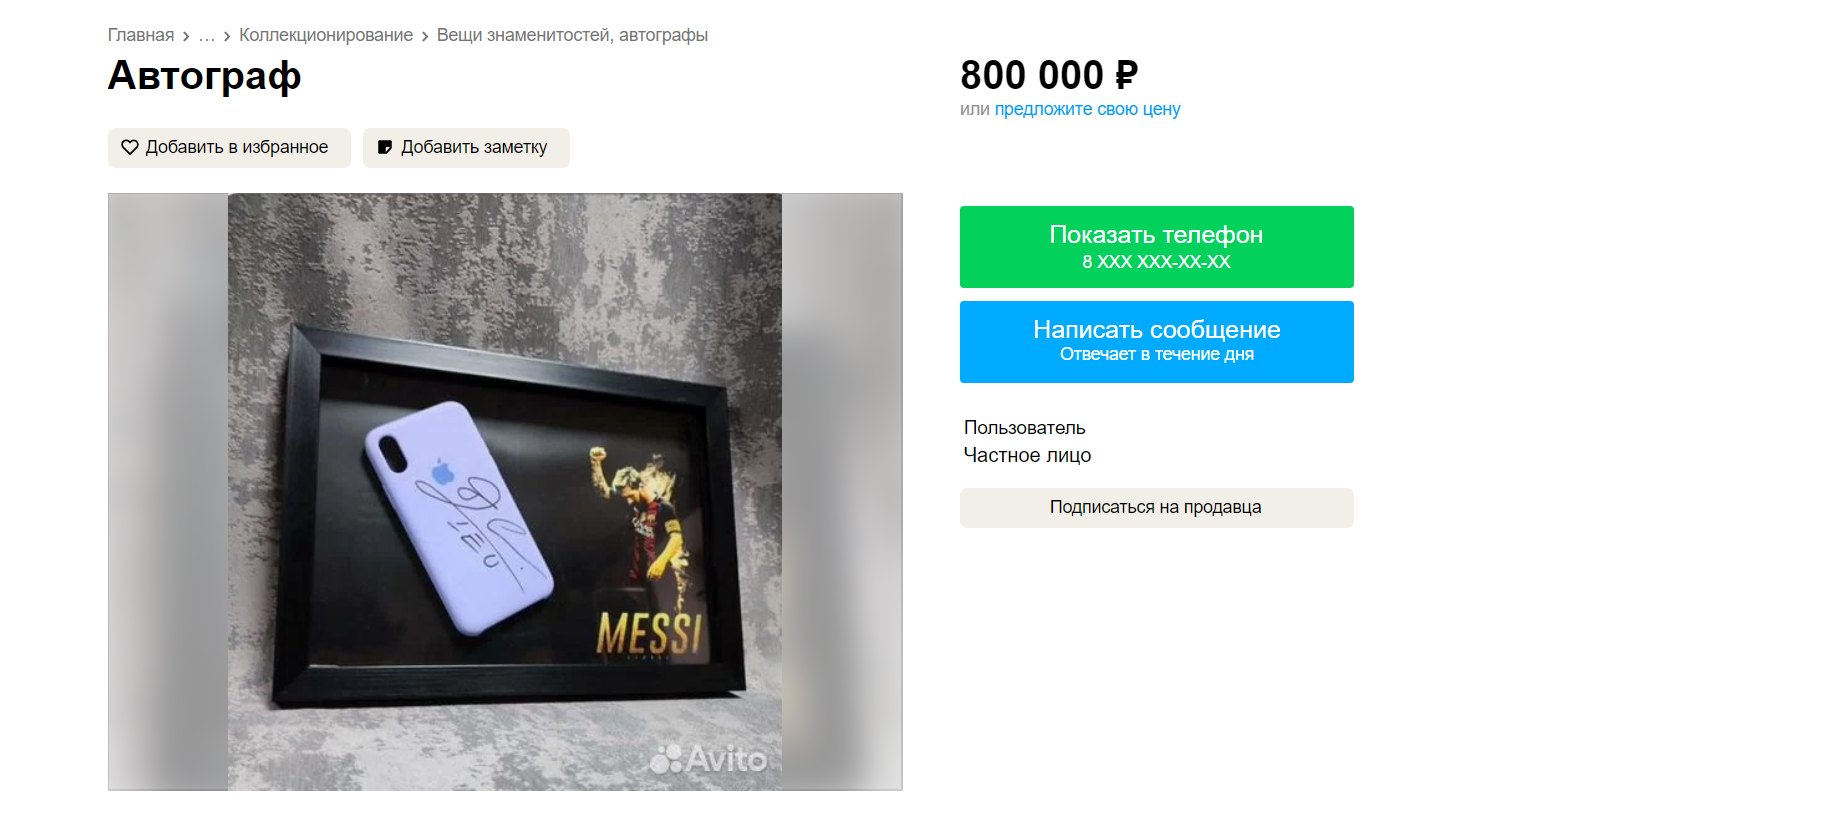The image size is (1840, 827).
Task: Click the note icon beside Добавить заметку
Action: (x=385, y=147)
